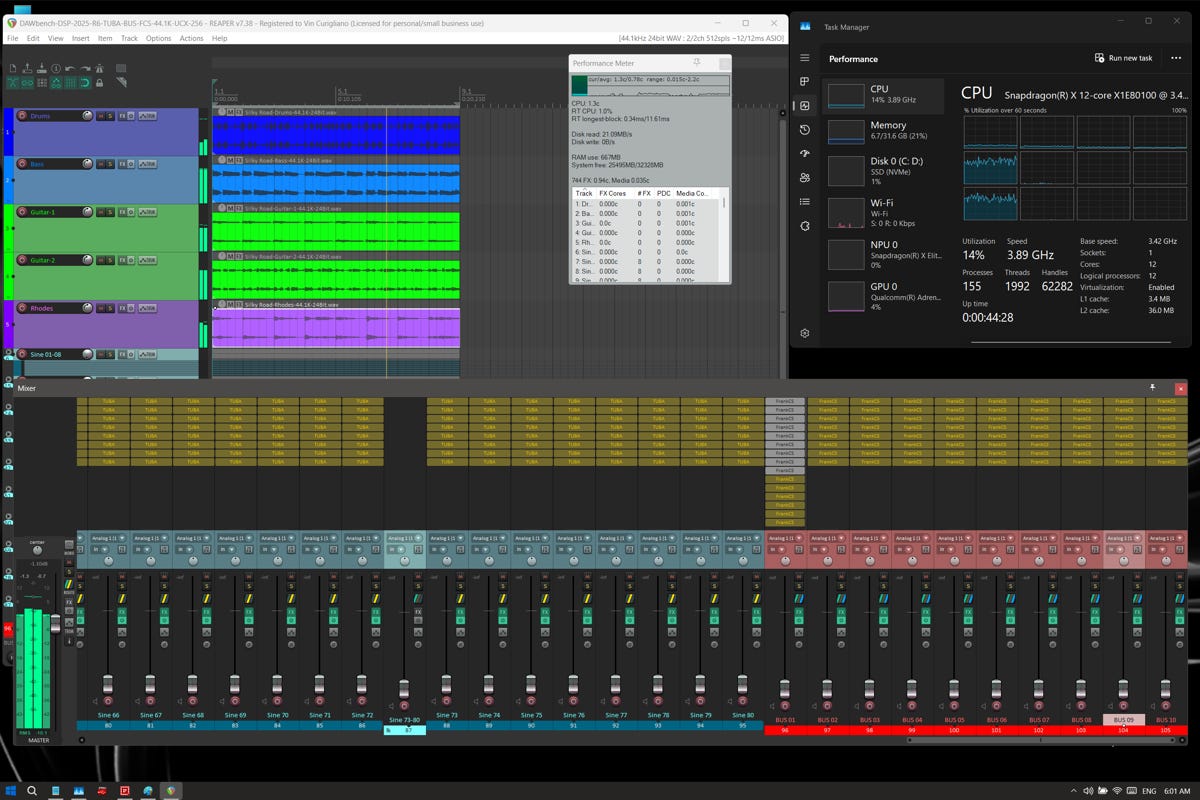Open Task Manager settings gear
The width and height of the screenshot is (1200, 800).
[805, 333]
